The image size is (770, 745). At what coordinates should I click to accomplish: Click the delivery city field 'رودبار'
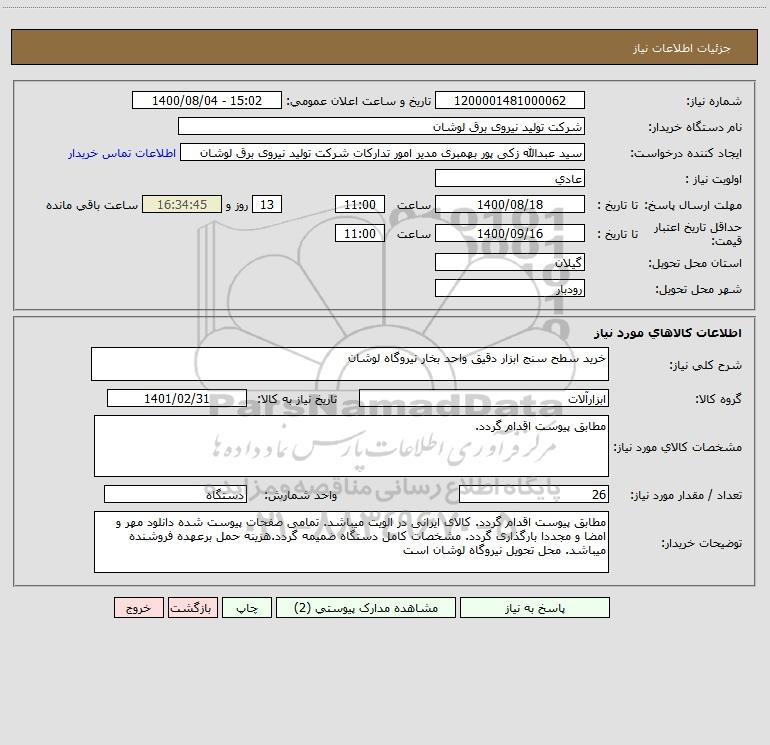510,288
